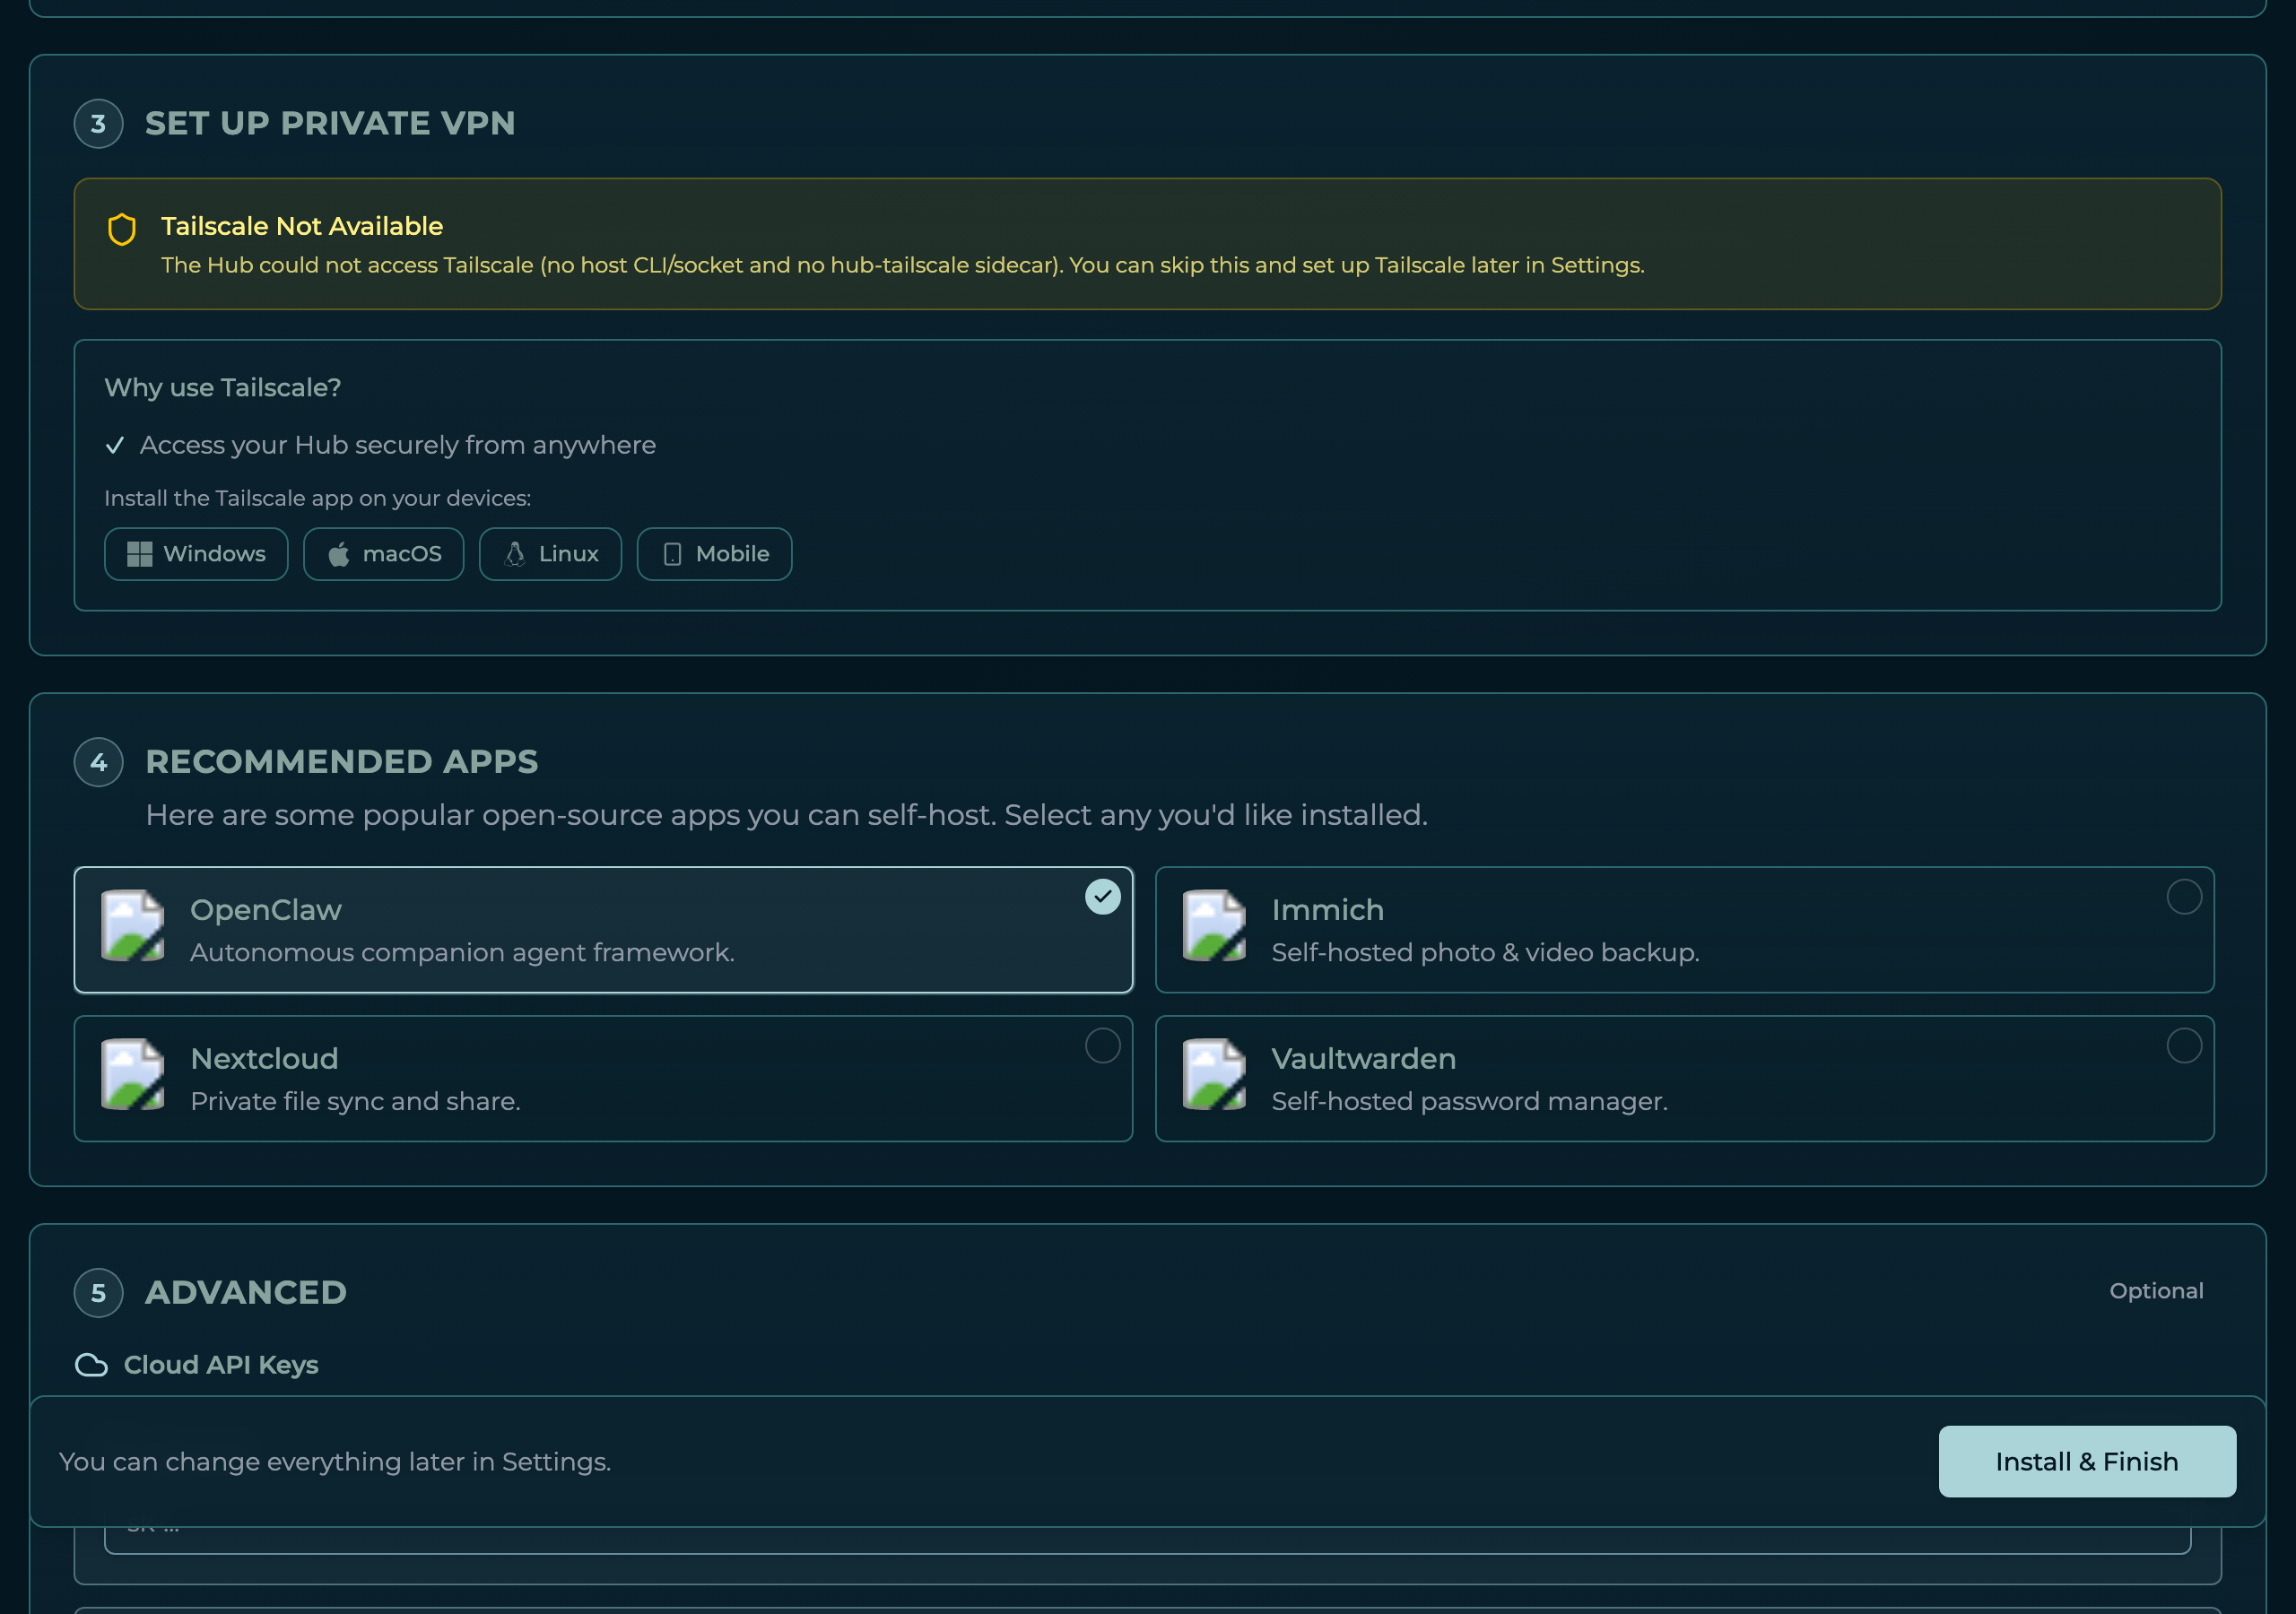Open the Mobile Tailscale download
Image resolution: width=2296 pixels, height=1614 pixels.
[715, 554]
